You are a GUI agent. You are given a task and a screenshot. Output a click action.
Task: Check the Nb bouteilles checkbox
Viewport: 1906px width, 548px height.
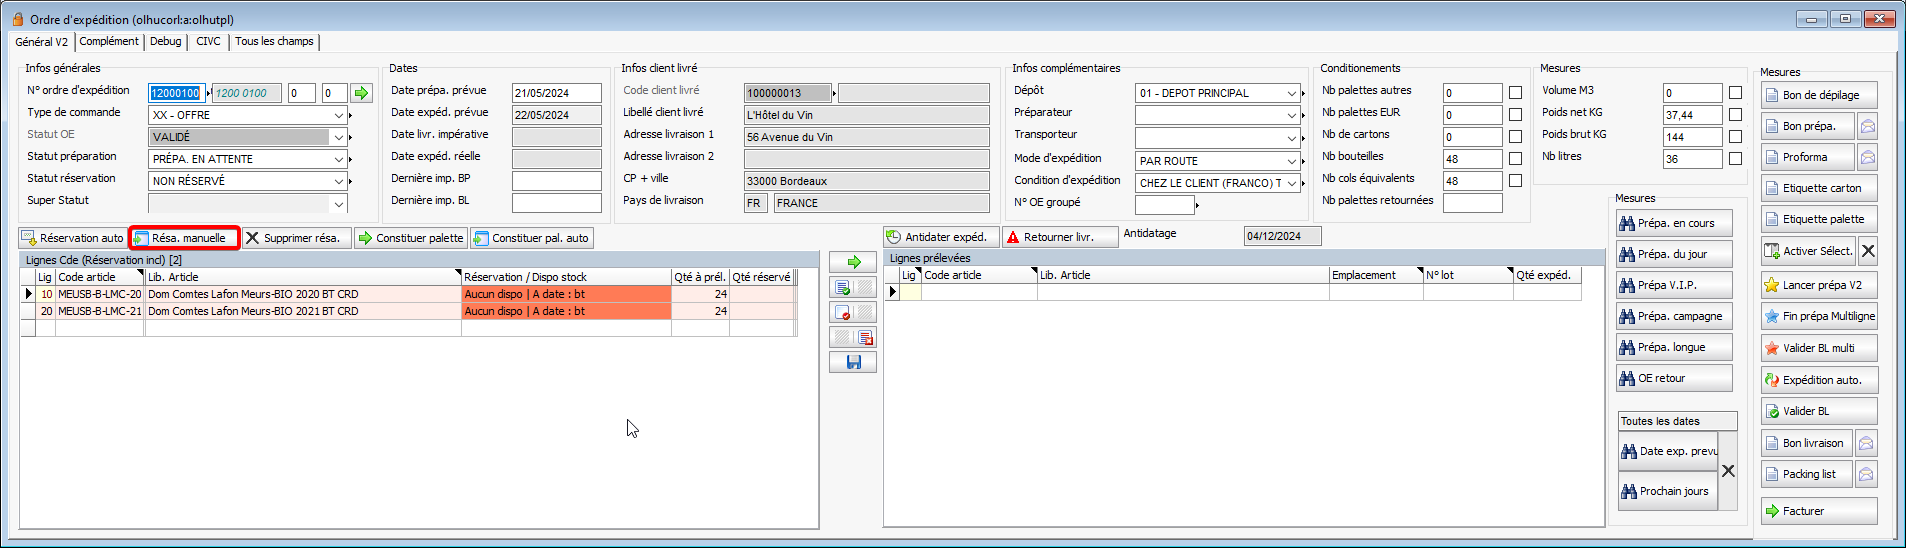tap(1515, 159)
